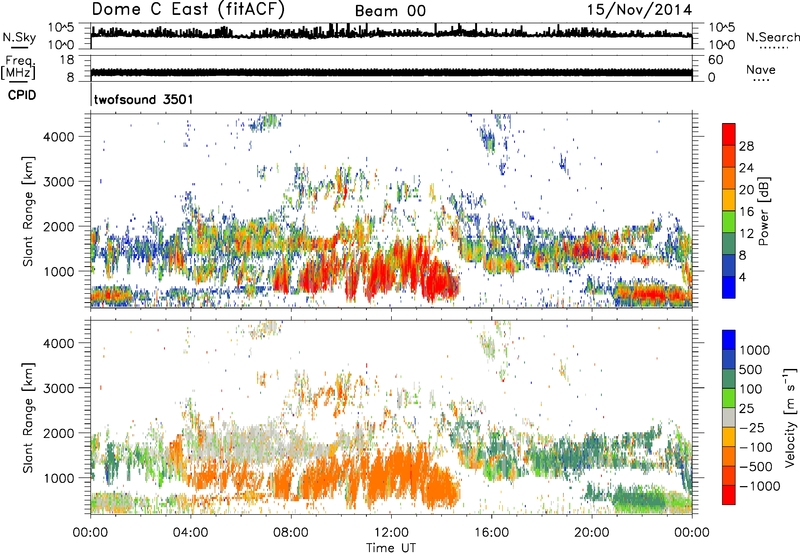Click the '60' tick on Nave axis
This screenshot has height=554, width=800.
pyautogui.click(x=716, y=60)
